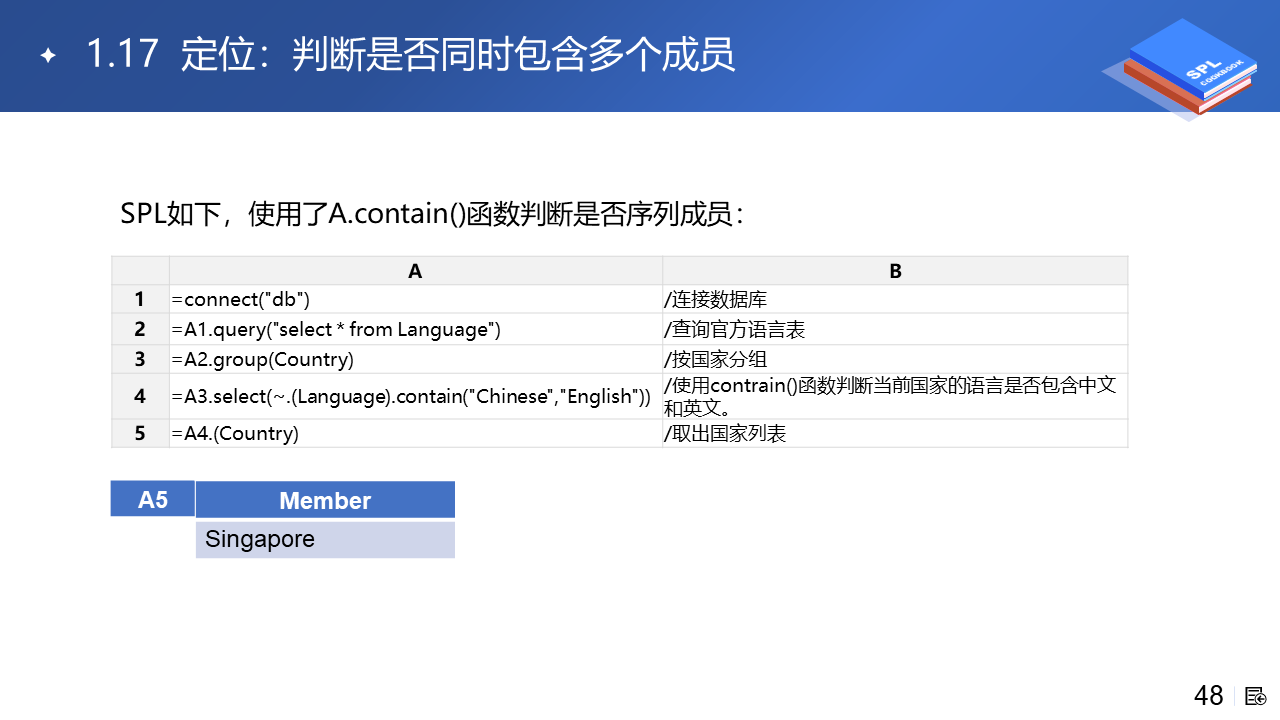Click the cell =A2.group(Country)

coord(416,359)
